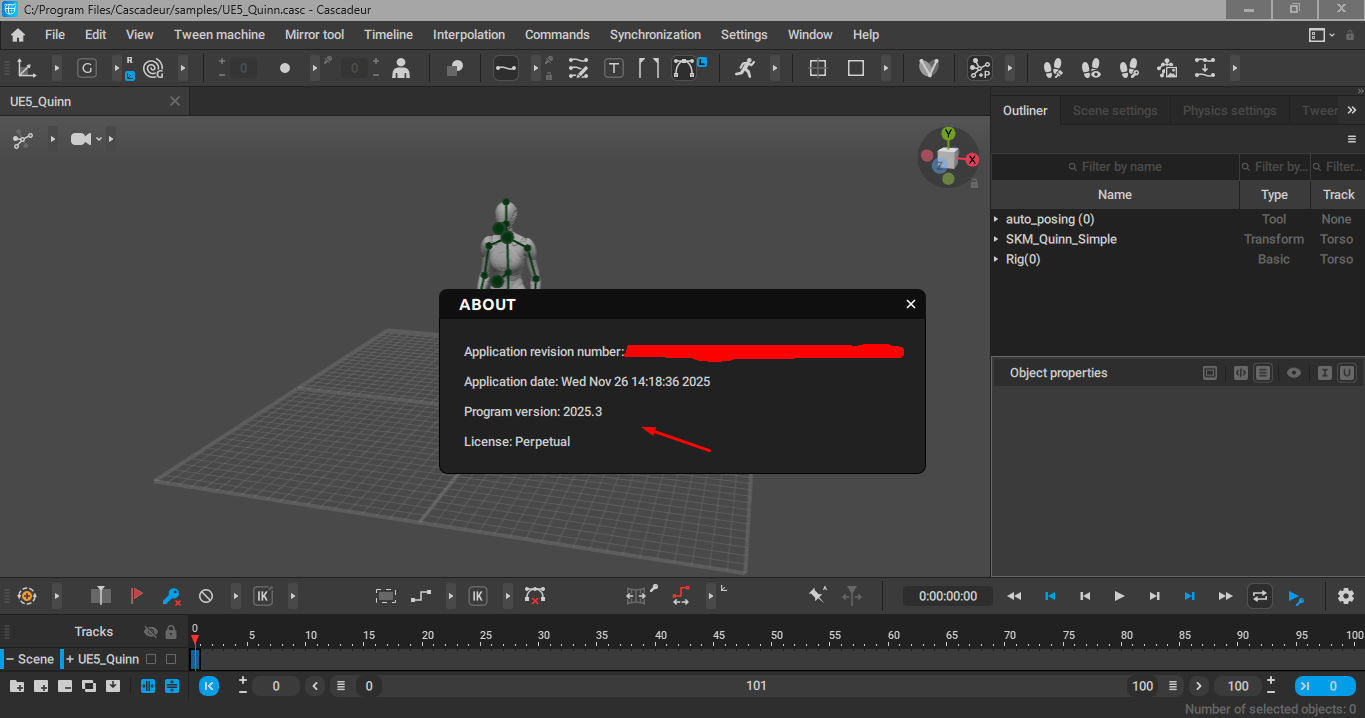Open the animation settings gear at bottom-right

tap(1346, 595)
